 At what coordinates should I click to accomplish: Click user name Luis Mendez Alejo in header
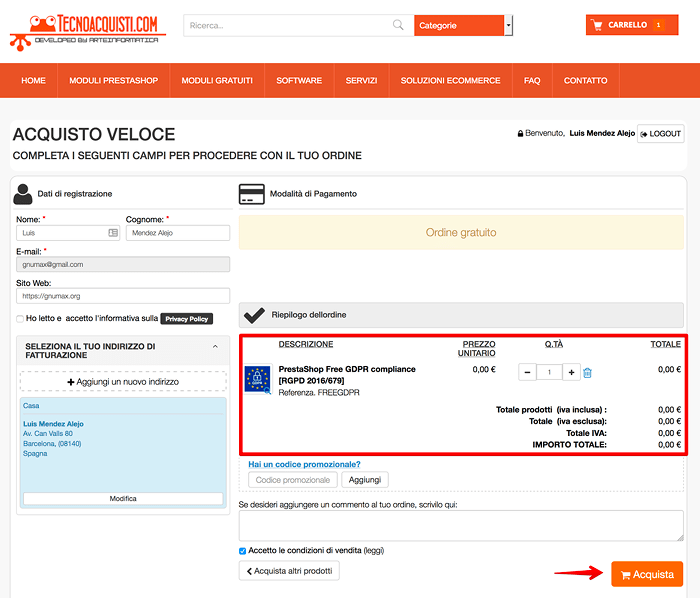[602, 133]
